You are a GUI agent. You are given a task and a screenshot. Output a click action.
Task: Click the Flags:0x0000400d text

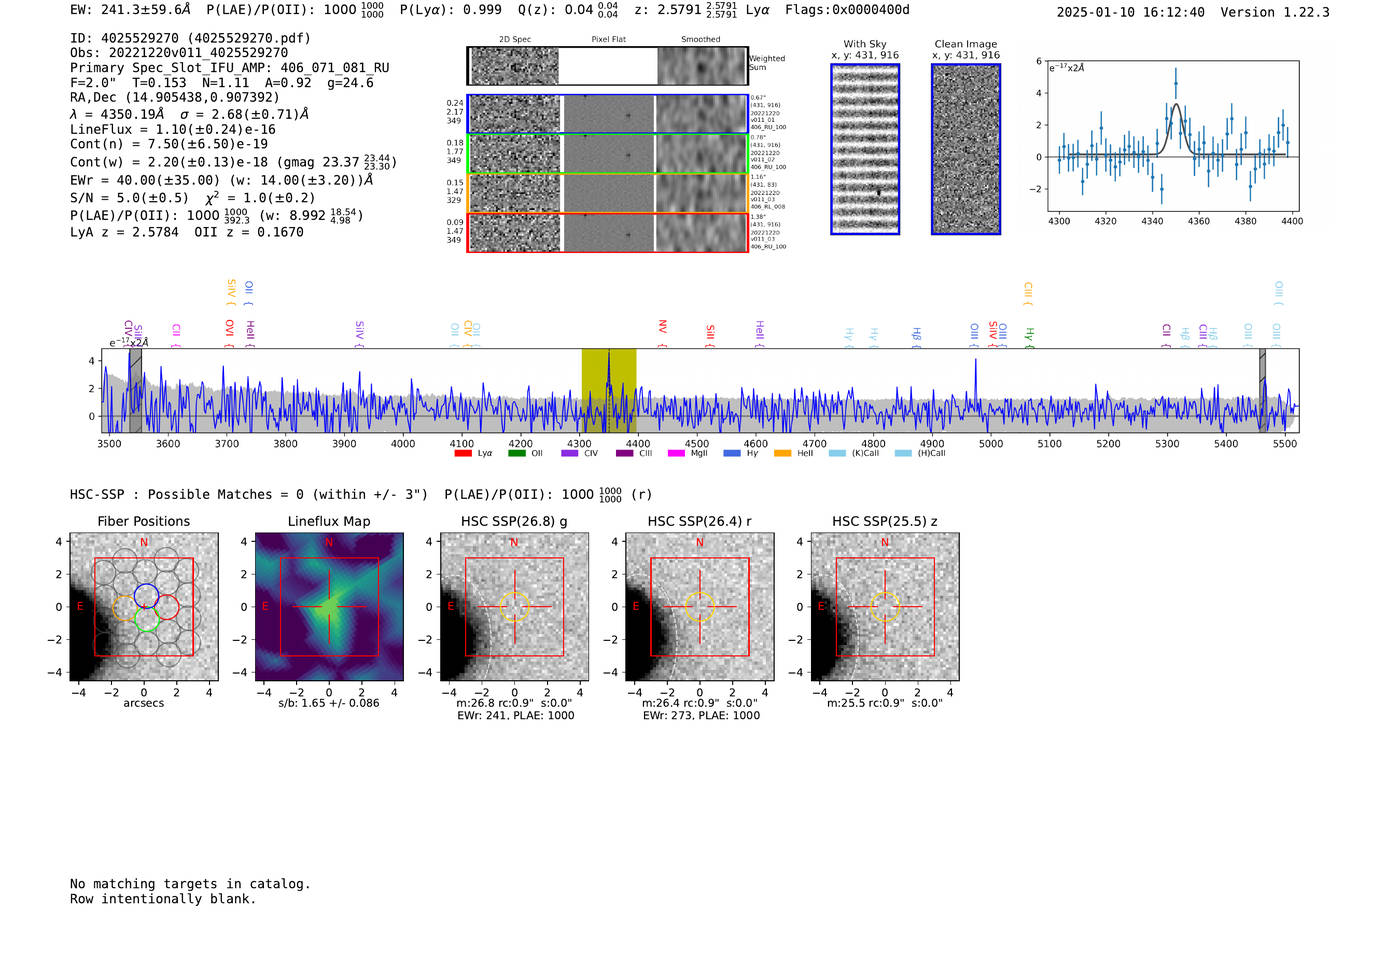click(847, 10)
